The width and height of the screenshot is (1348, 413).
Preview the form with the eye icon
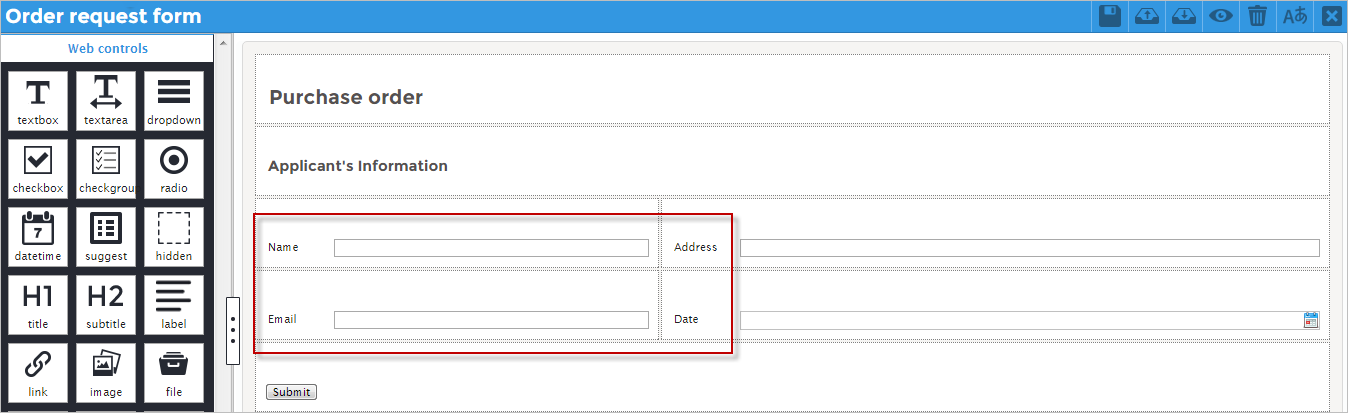pos(1220,16)
